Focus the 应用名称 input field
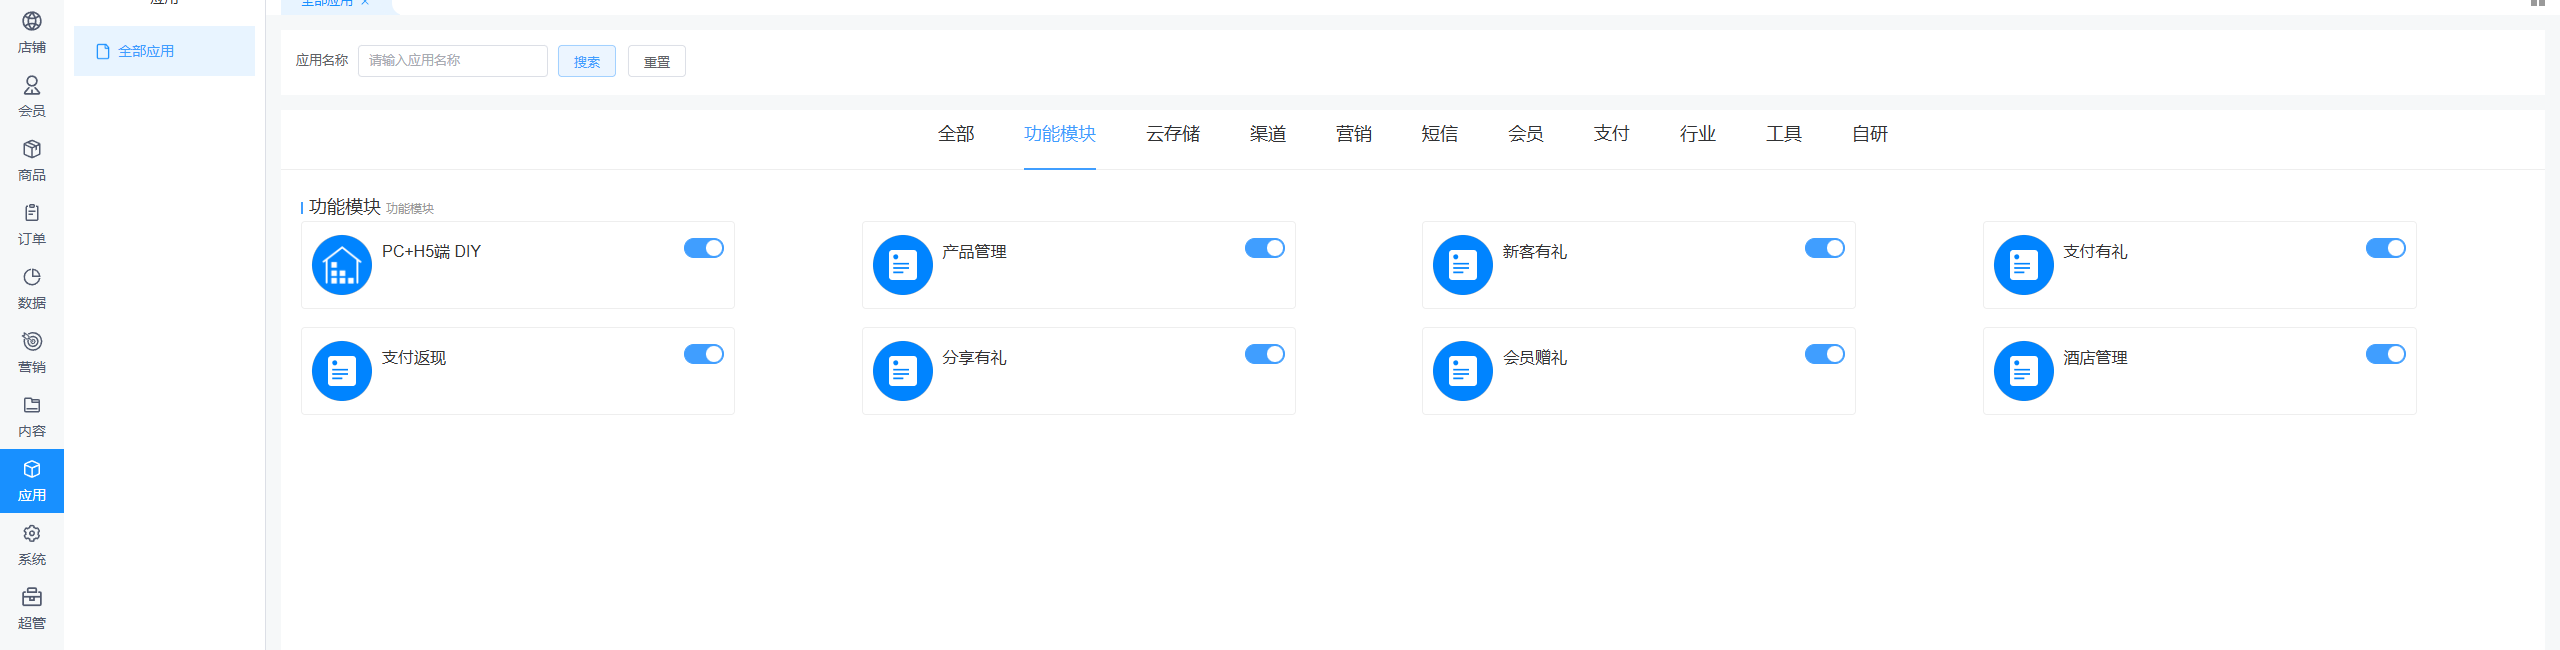This screenshot has width=2560, height=650. 453,61
